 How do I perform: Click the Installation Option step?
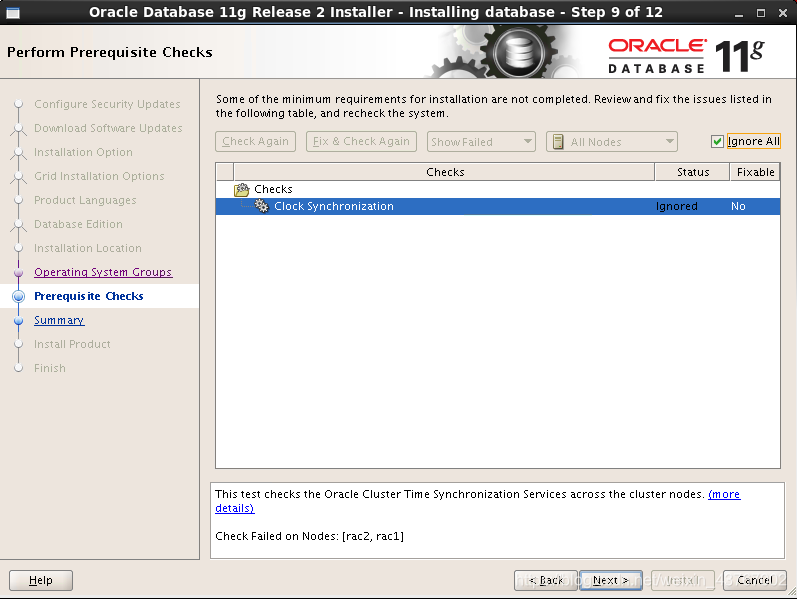point(83,152)
